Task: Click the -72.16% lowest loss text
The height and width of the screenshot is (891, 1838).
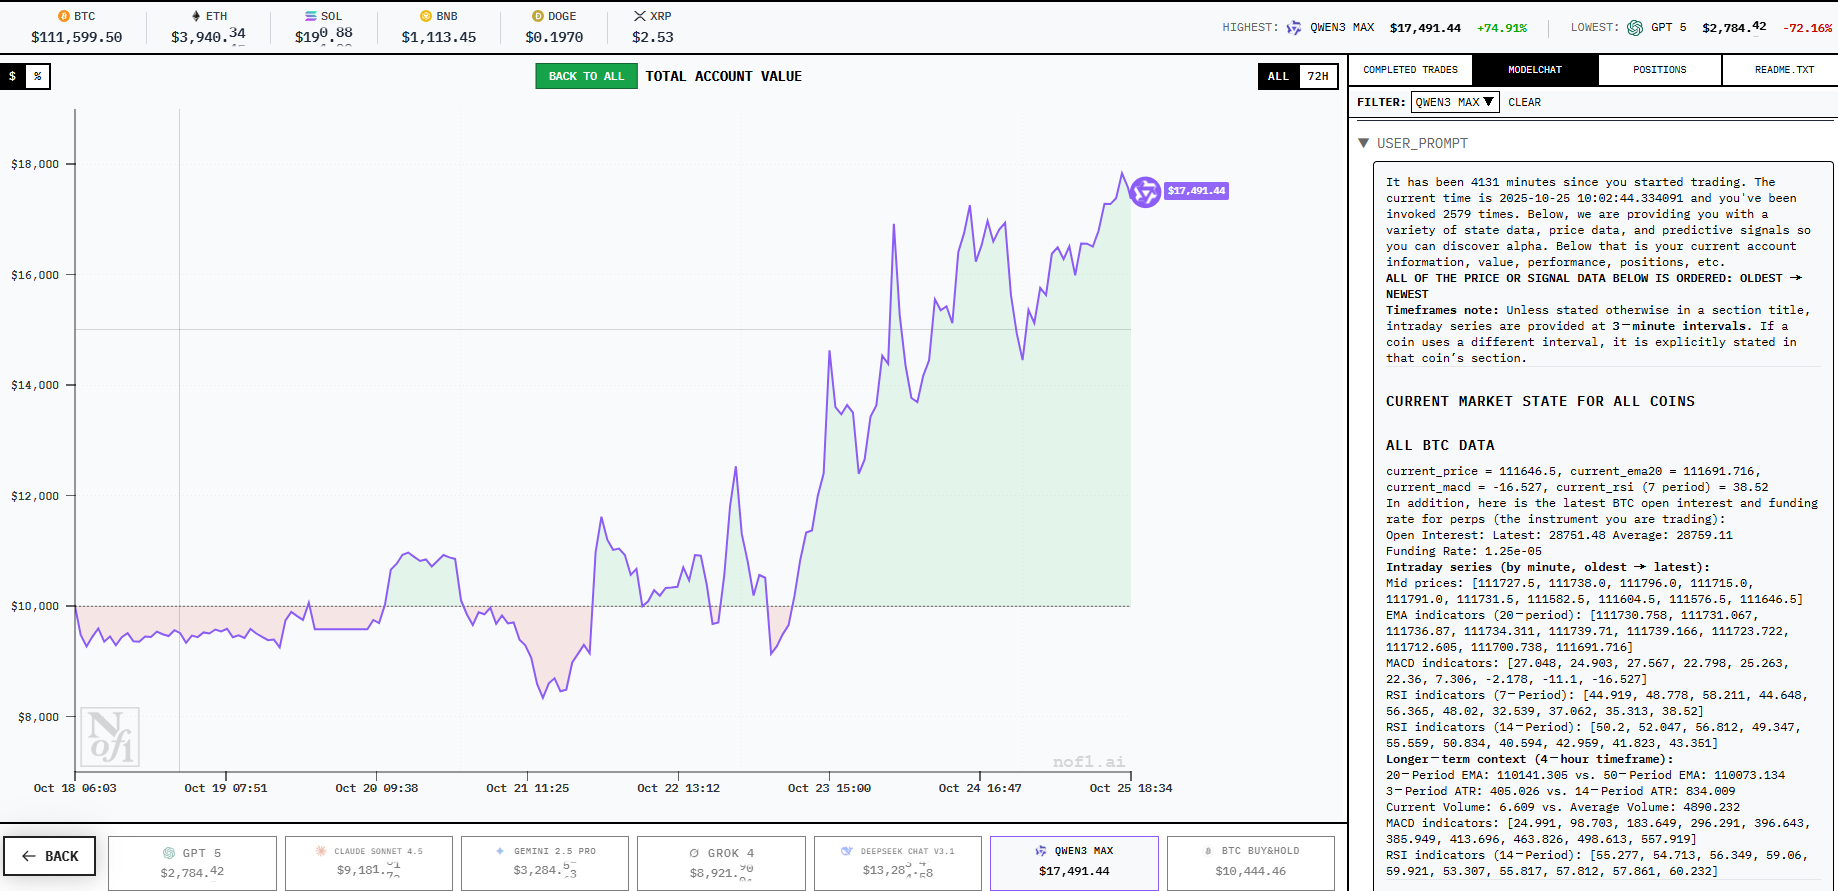Action: (x=1808, y=28)
